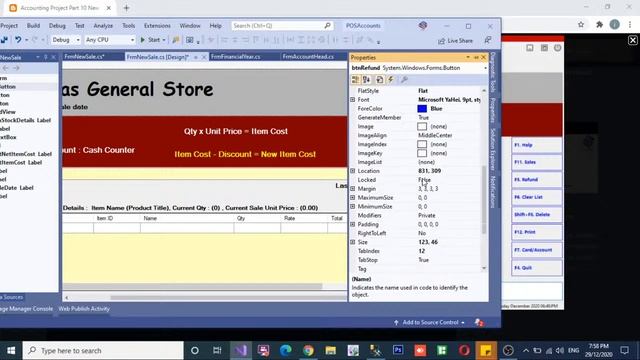The height and width of the screenshot is (360, 640).
Task: Open Package Manager Console tab at bottom
Action: click(27, 309)
